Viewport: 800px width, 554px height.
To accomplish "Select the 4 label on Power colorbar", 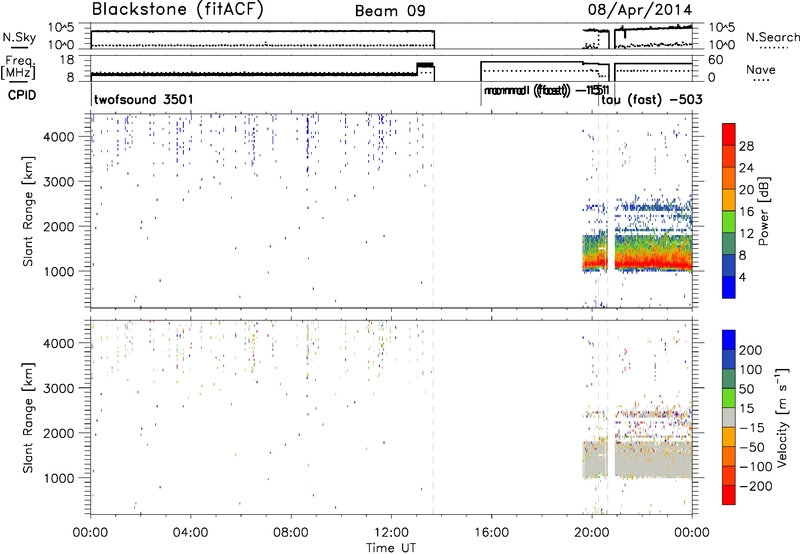I will (743, 277).
